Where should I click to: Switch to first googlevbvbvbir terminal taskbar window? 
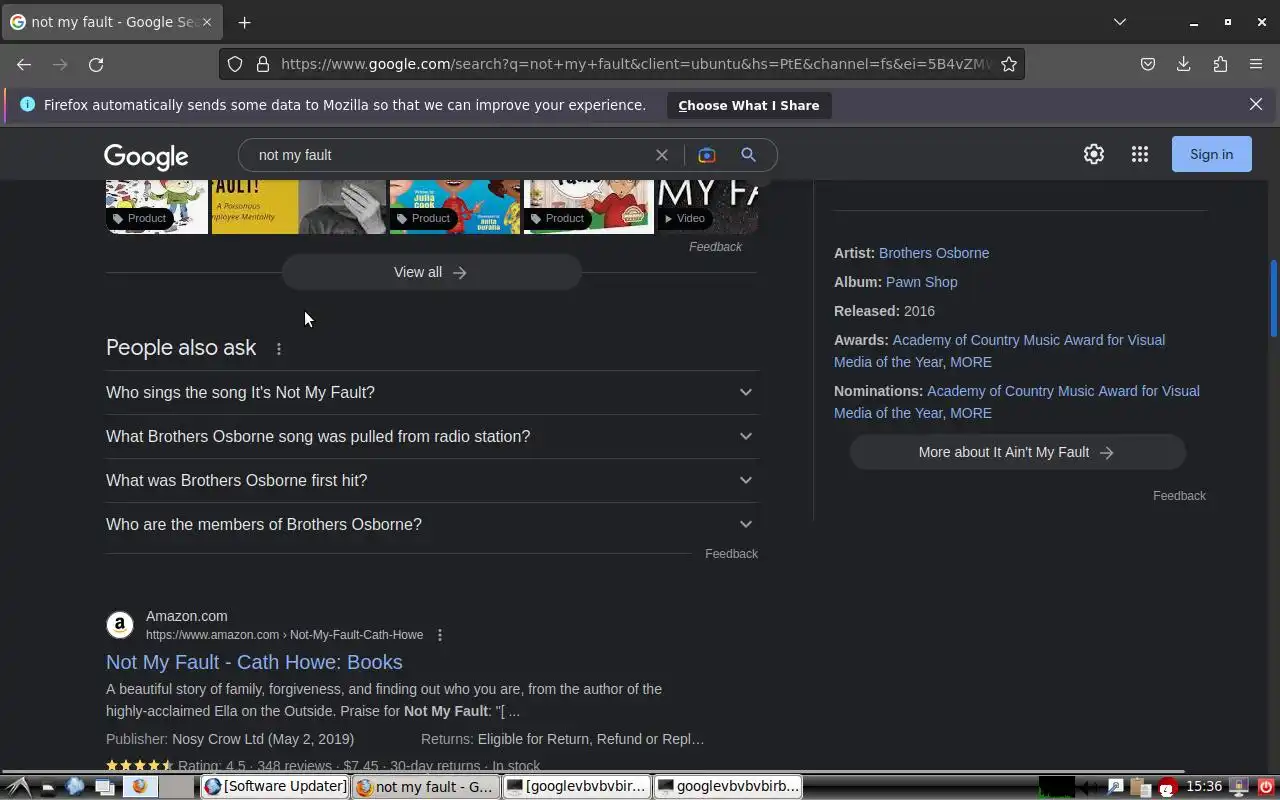576,787
